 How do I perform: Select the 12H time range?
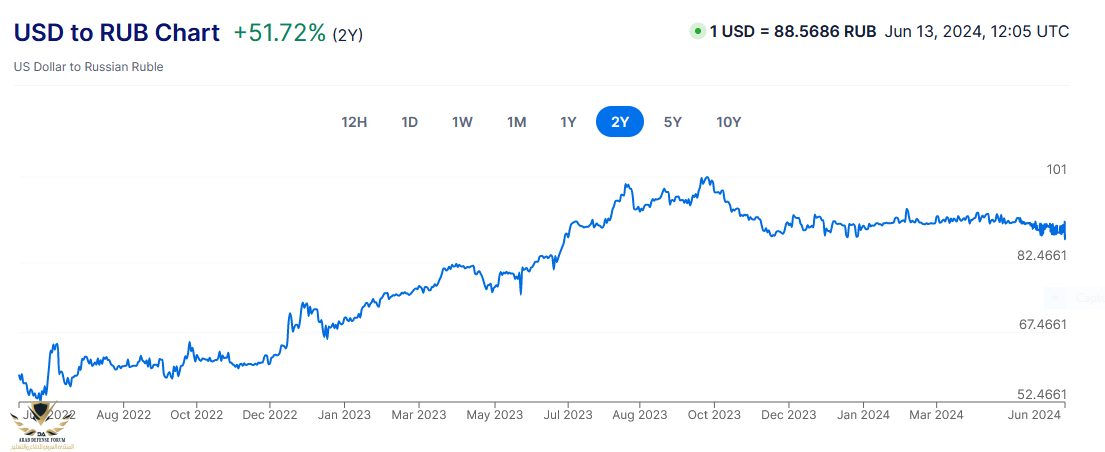point(355,122)
